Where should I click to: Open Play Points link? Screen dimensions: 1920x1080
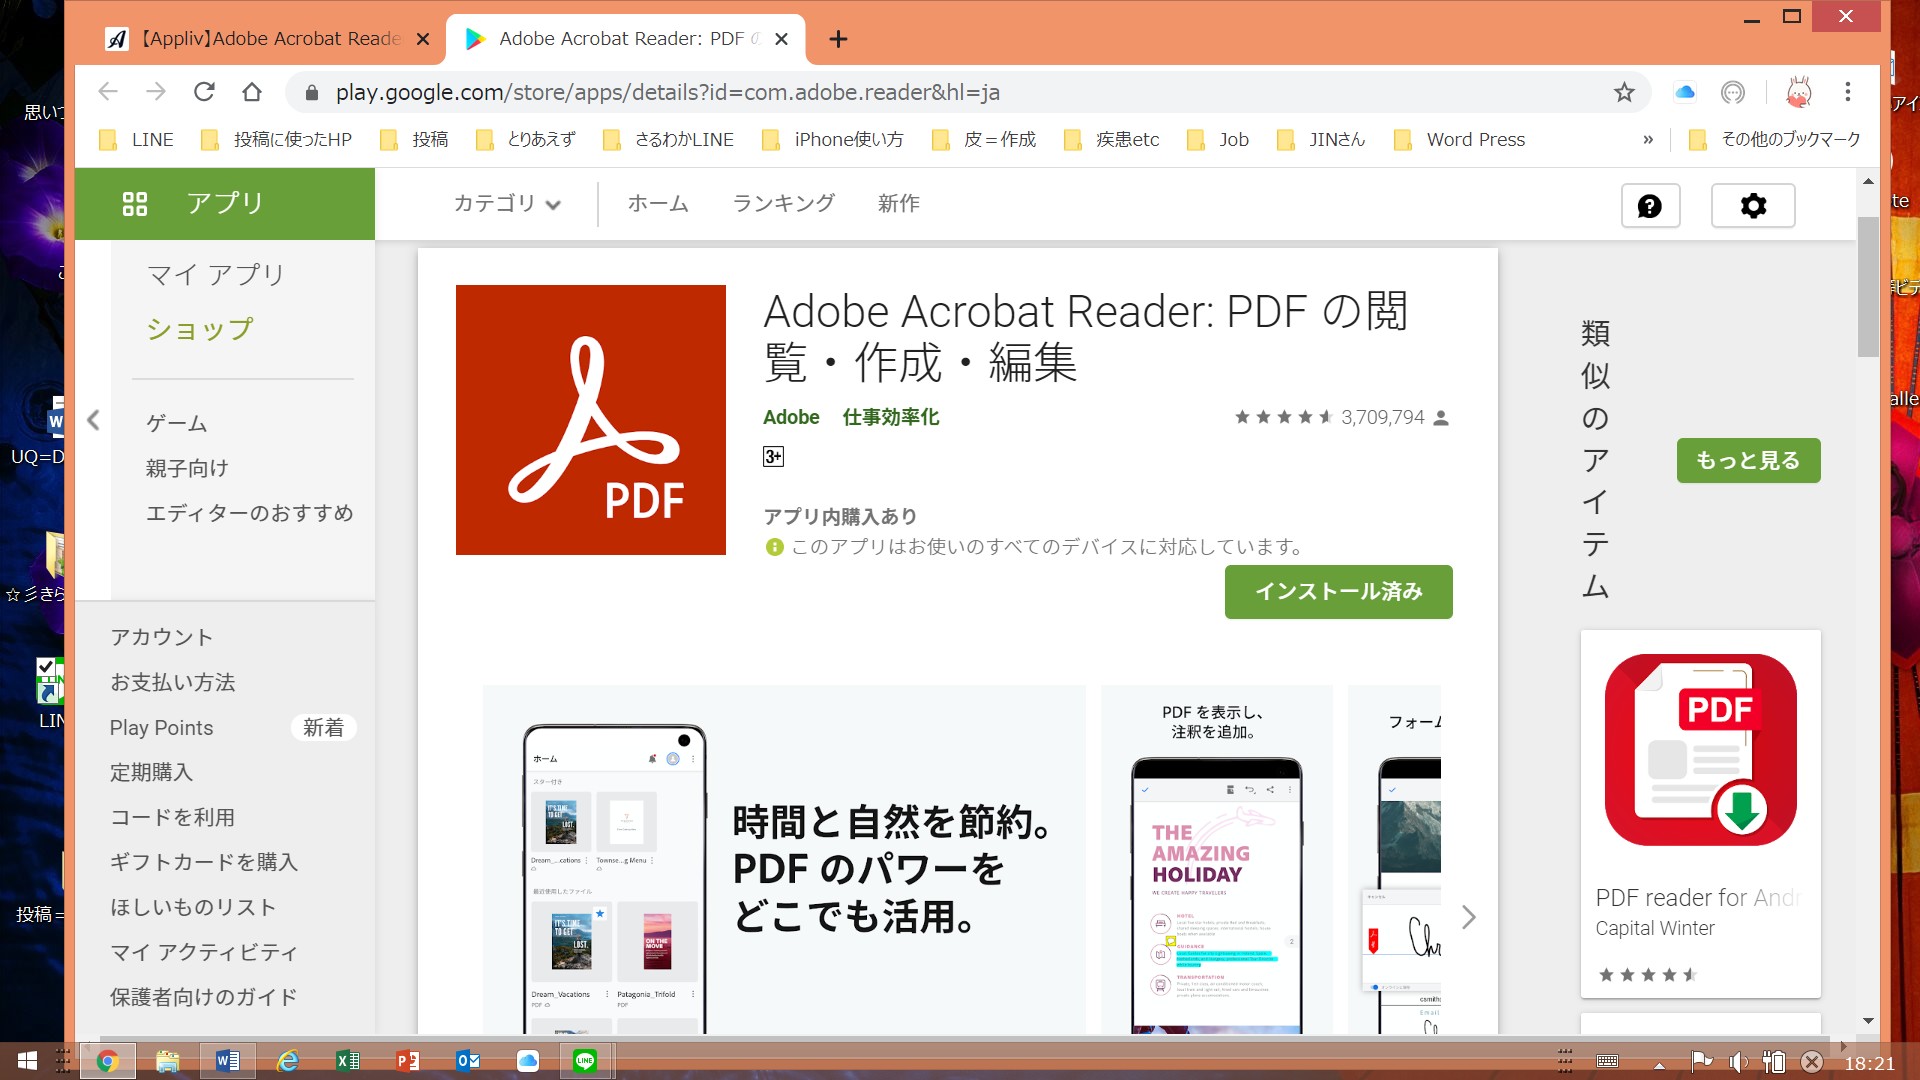pos(161,728)
